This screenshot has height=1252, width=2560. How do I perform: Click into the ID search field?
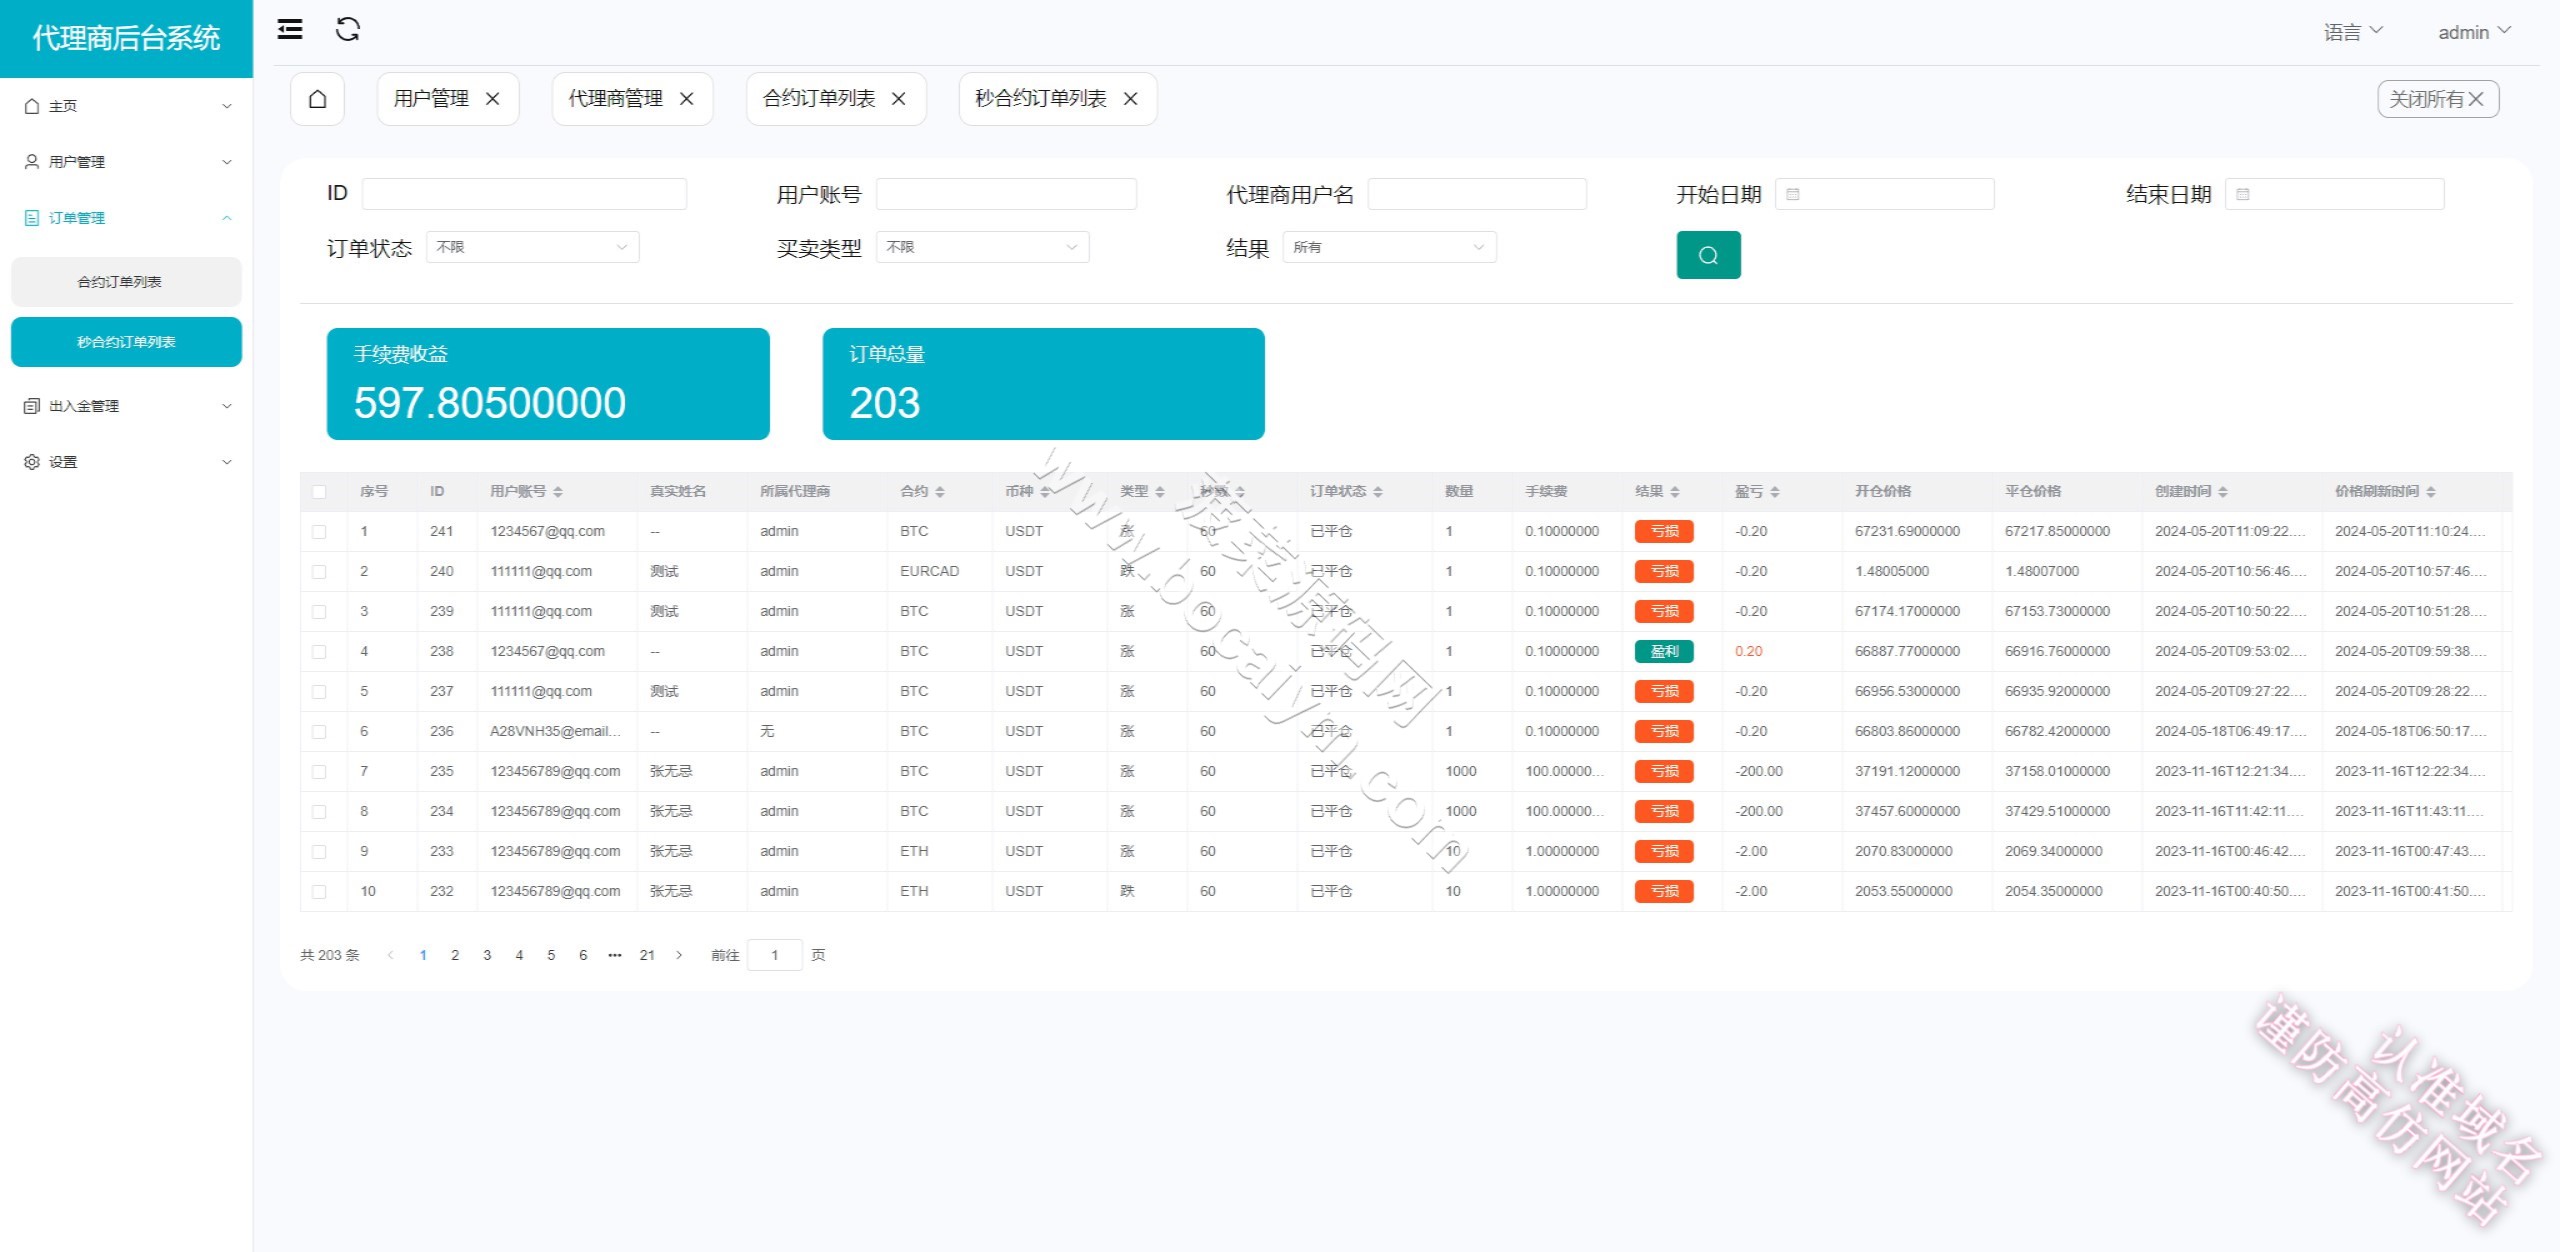click(x=524, y=194)
